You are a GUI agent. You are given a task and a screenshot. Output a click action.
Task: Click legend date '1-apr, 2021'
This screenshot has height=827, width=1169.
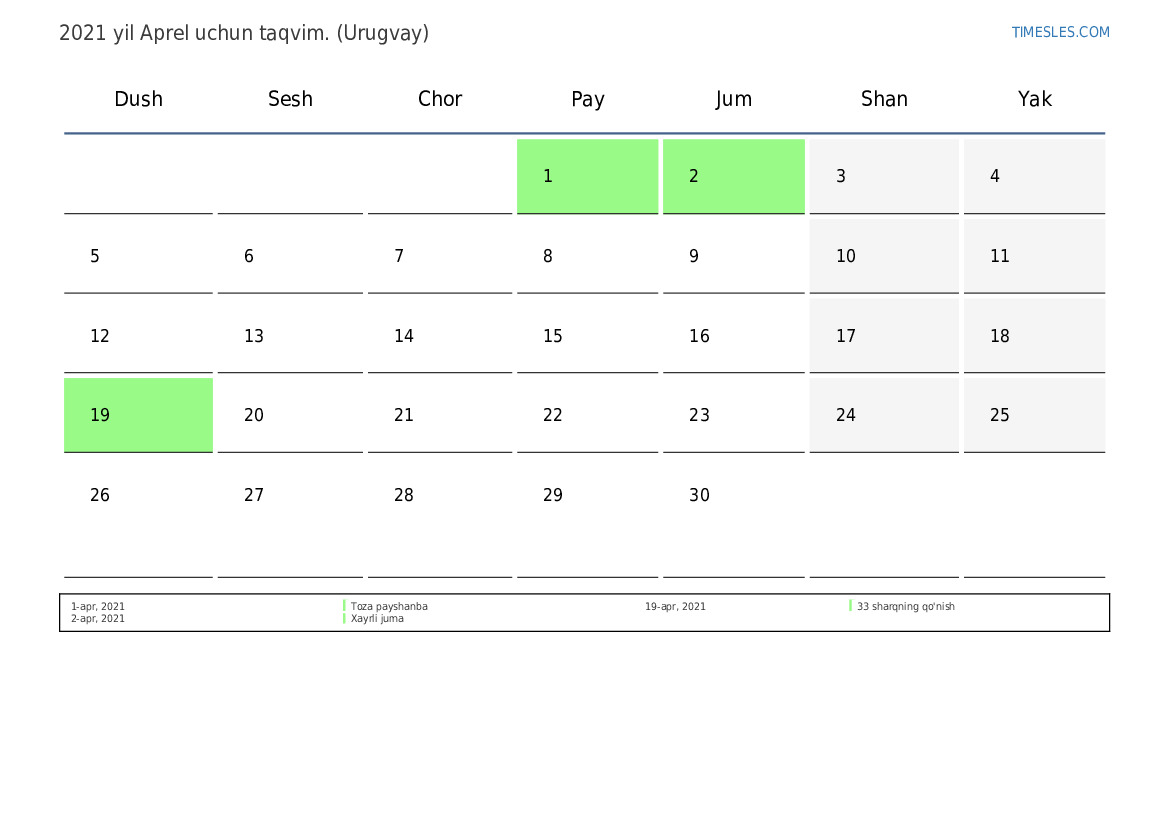(98, 606)
